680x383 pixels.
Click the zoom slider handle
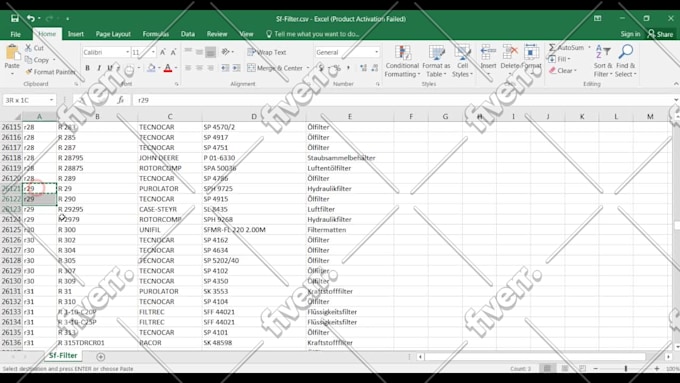coord(626,368)
